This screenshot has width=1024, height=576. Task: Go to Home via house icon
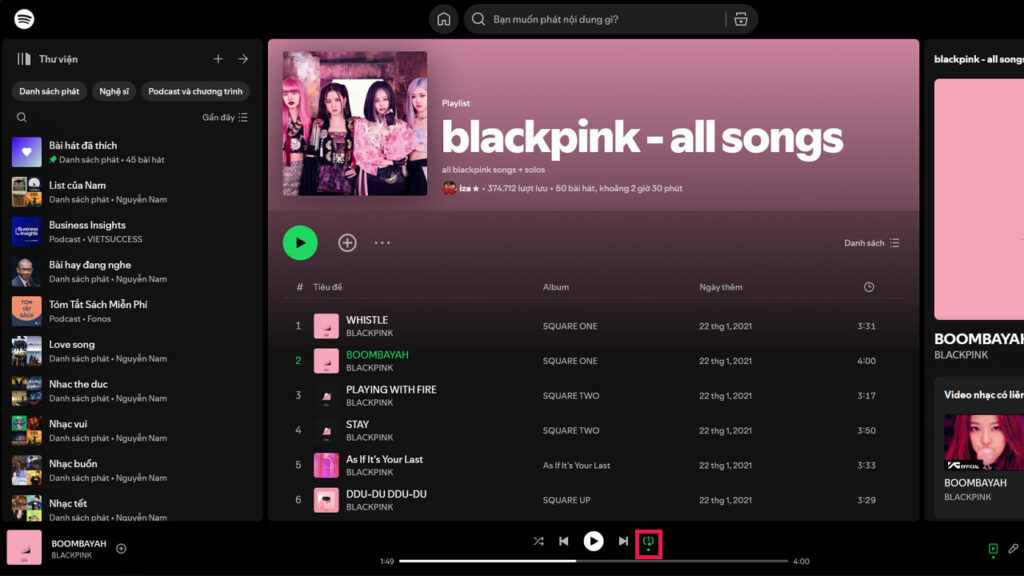click(443, 19)
